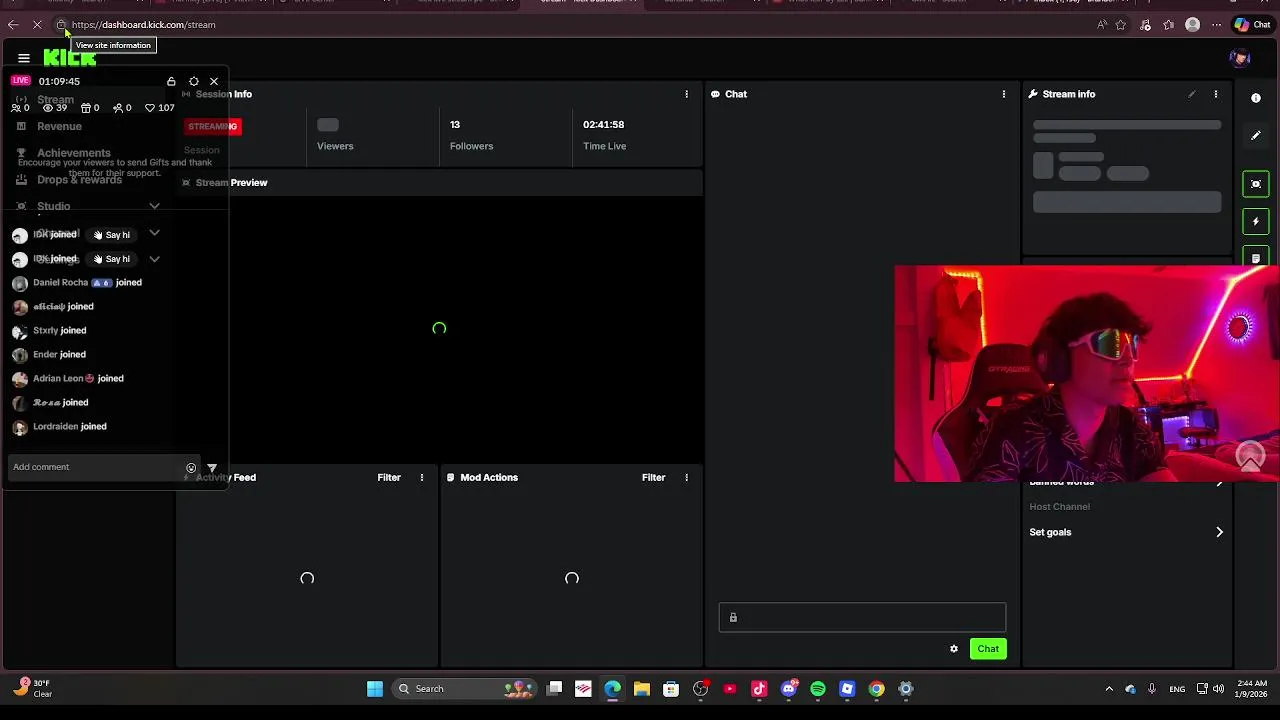Open the Stream sidebar item

click(55, 100)
